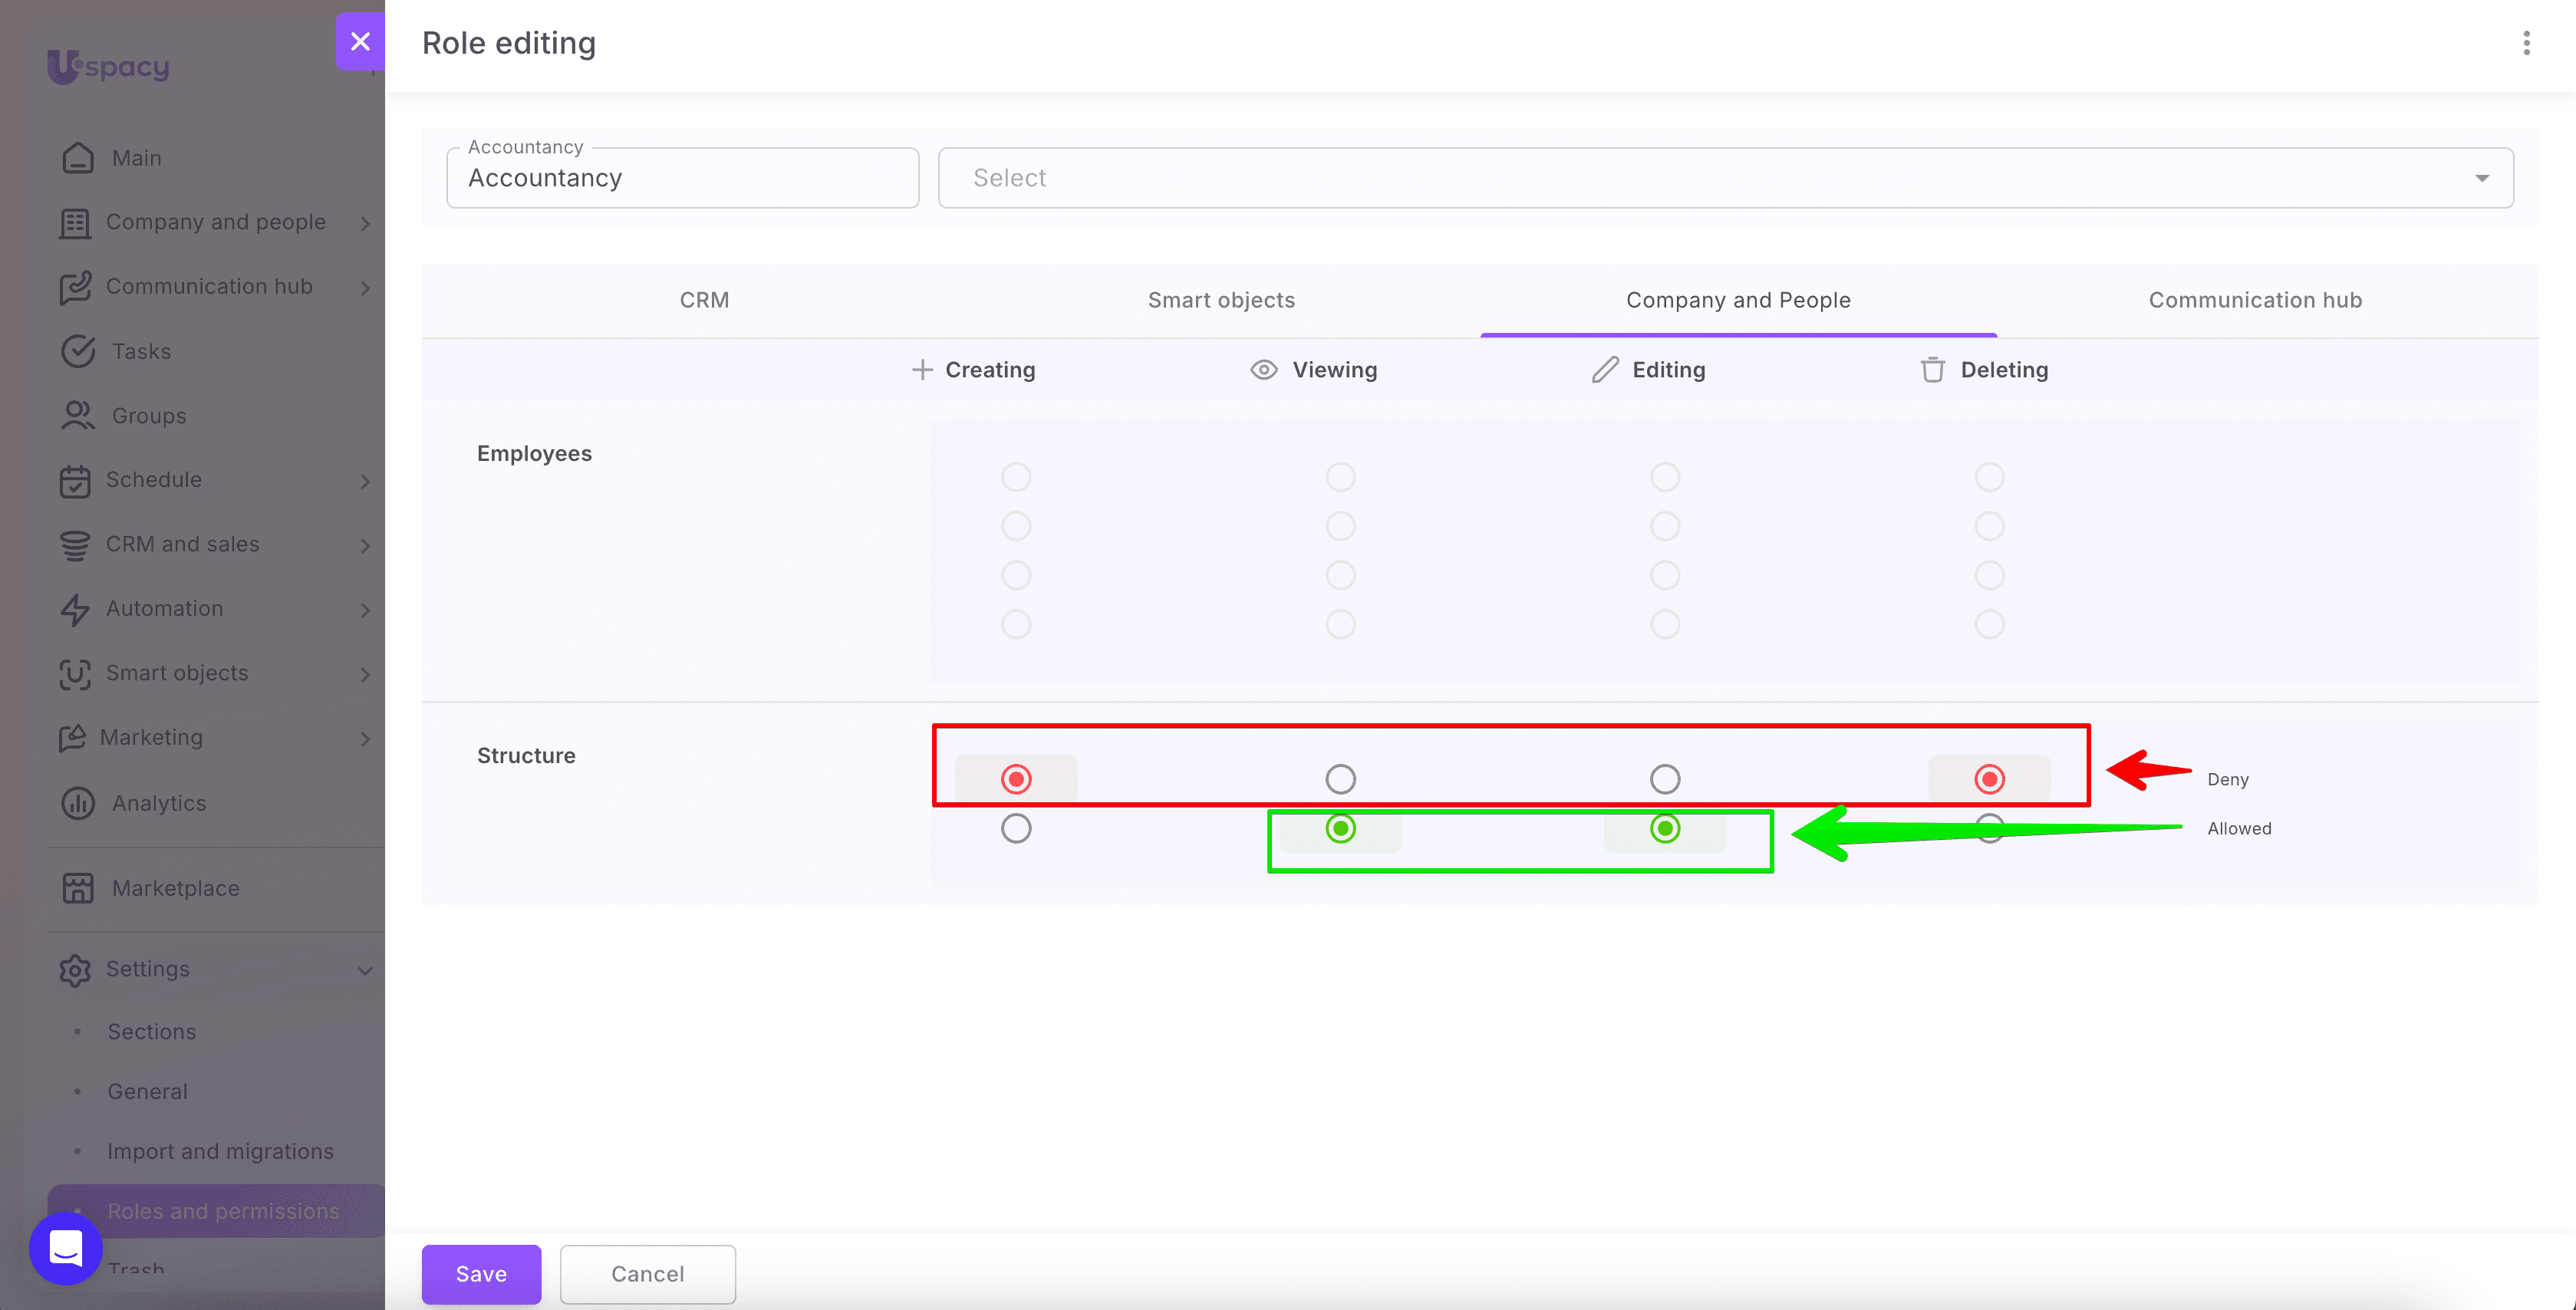This screenshot has width=2576, height=1310.
Task: Expand Automation submenu chevron
Action: 365,610
